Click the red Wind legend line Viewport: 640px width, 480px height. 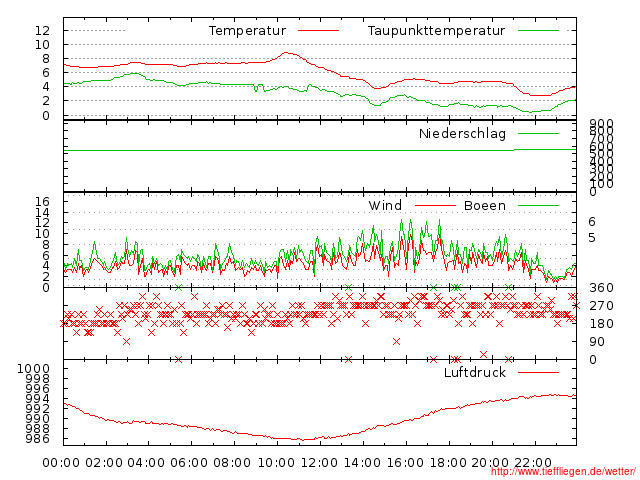[435, 205]
